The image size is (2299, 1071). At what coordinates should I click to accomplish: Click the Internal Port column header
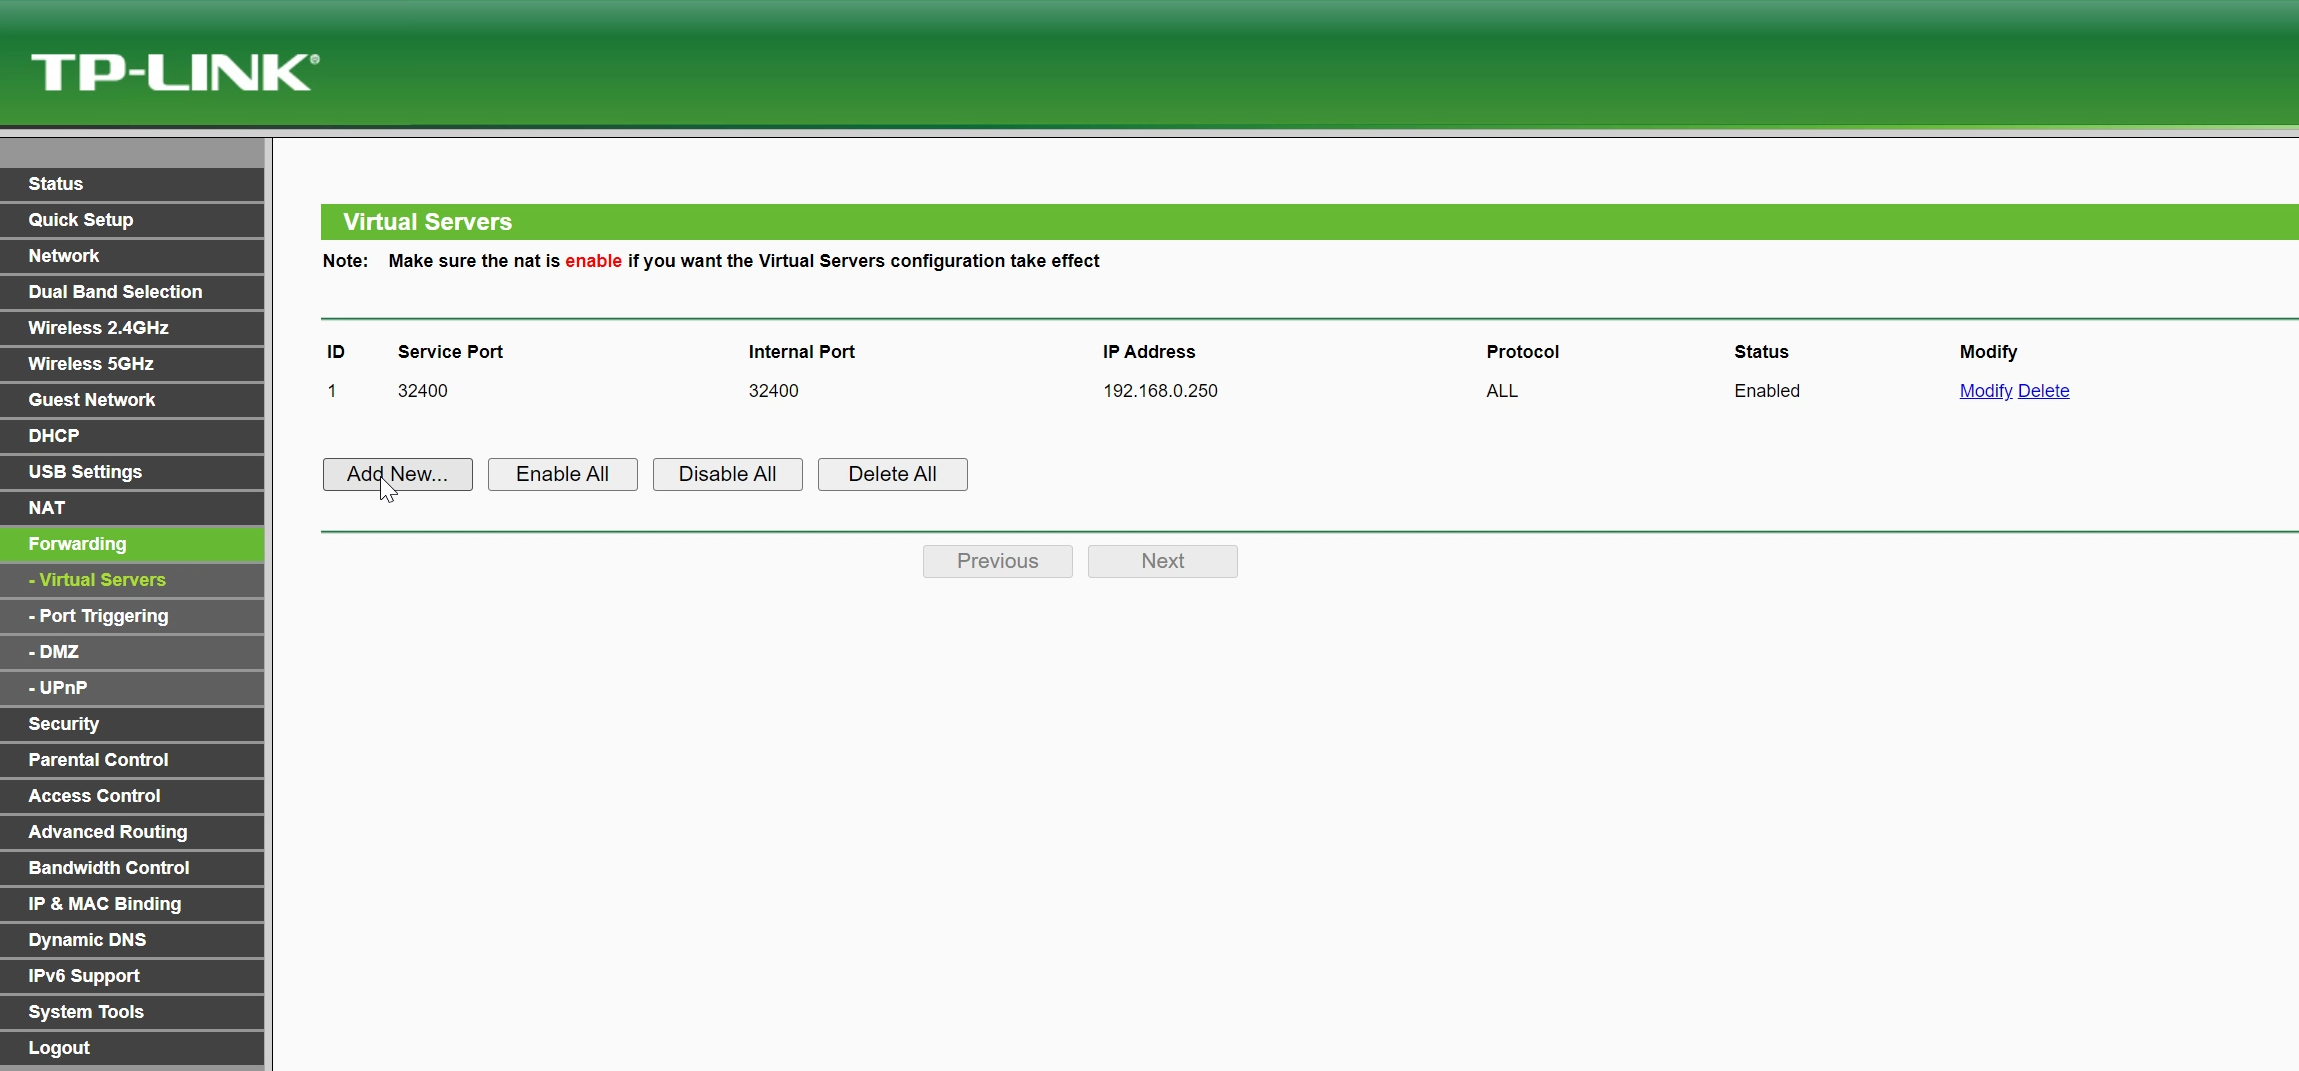click(801, 352)
